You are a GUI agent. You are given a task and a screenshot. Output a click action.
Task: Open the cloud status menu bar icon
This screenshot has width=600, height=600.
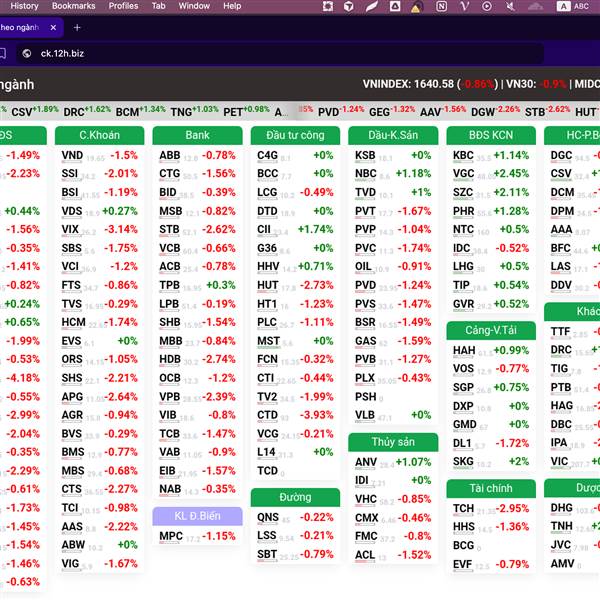click(536, 6)
